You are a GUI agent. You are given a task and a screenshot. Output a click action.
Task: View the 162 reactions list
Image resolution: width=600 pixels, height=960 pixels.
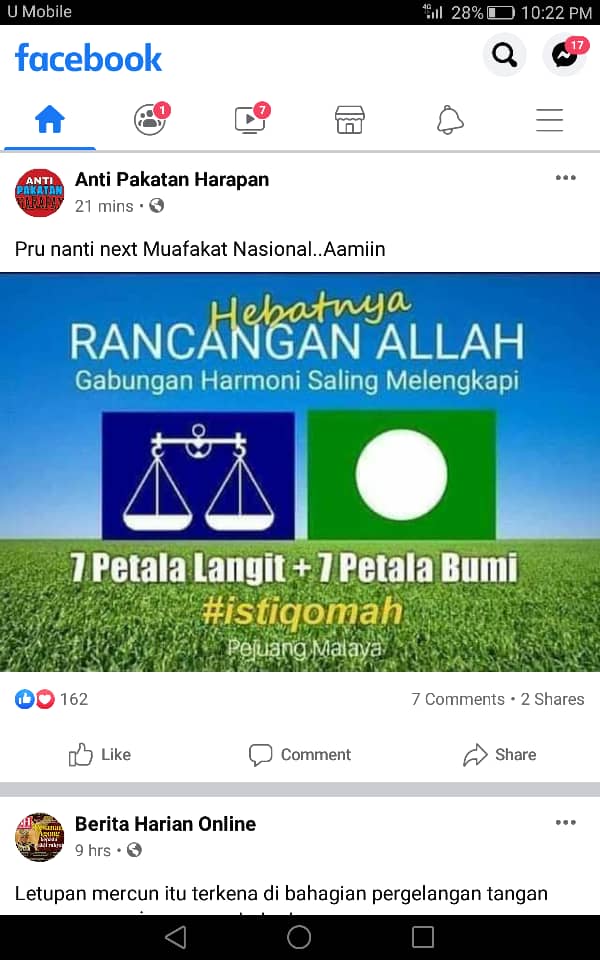51,699
